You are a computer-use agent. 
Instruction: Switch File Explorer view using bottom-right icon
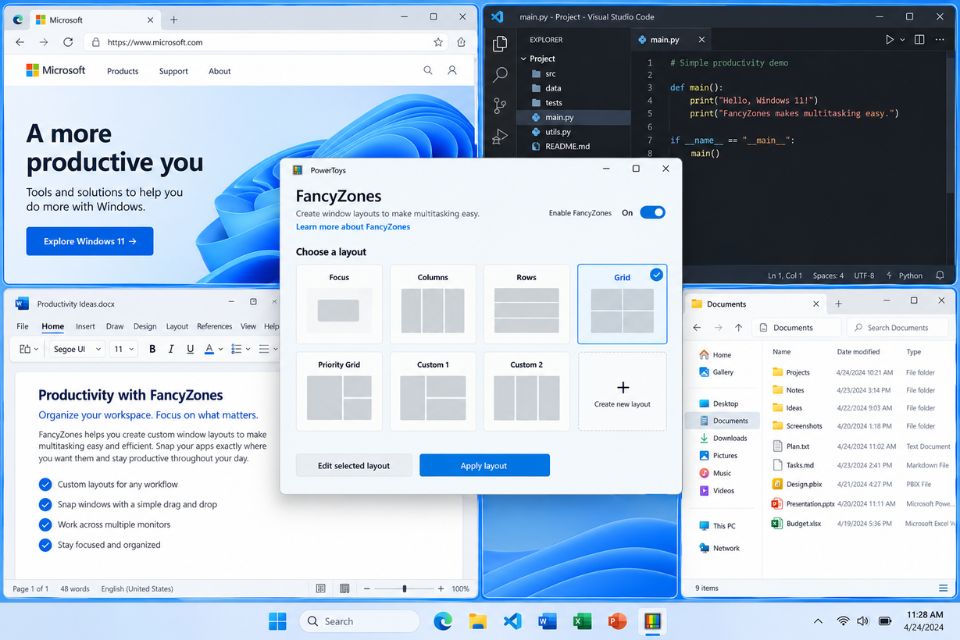pos(943,588)
